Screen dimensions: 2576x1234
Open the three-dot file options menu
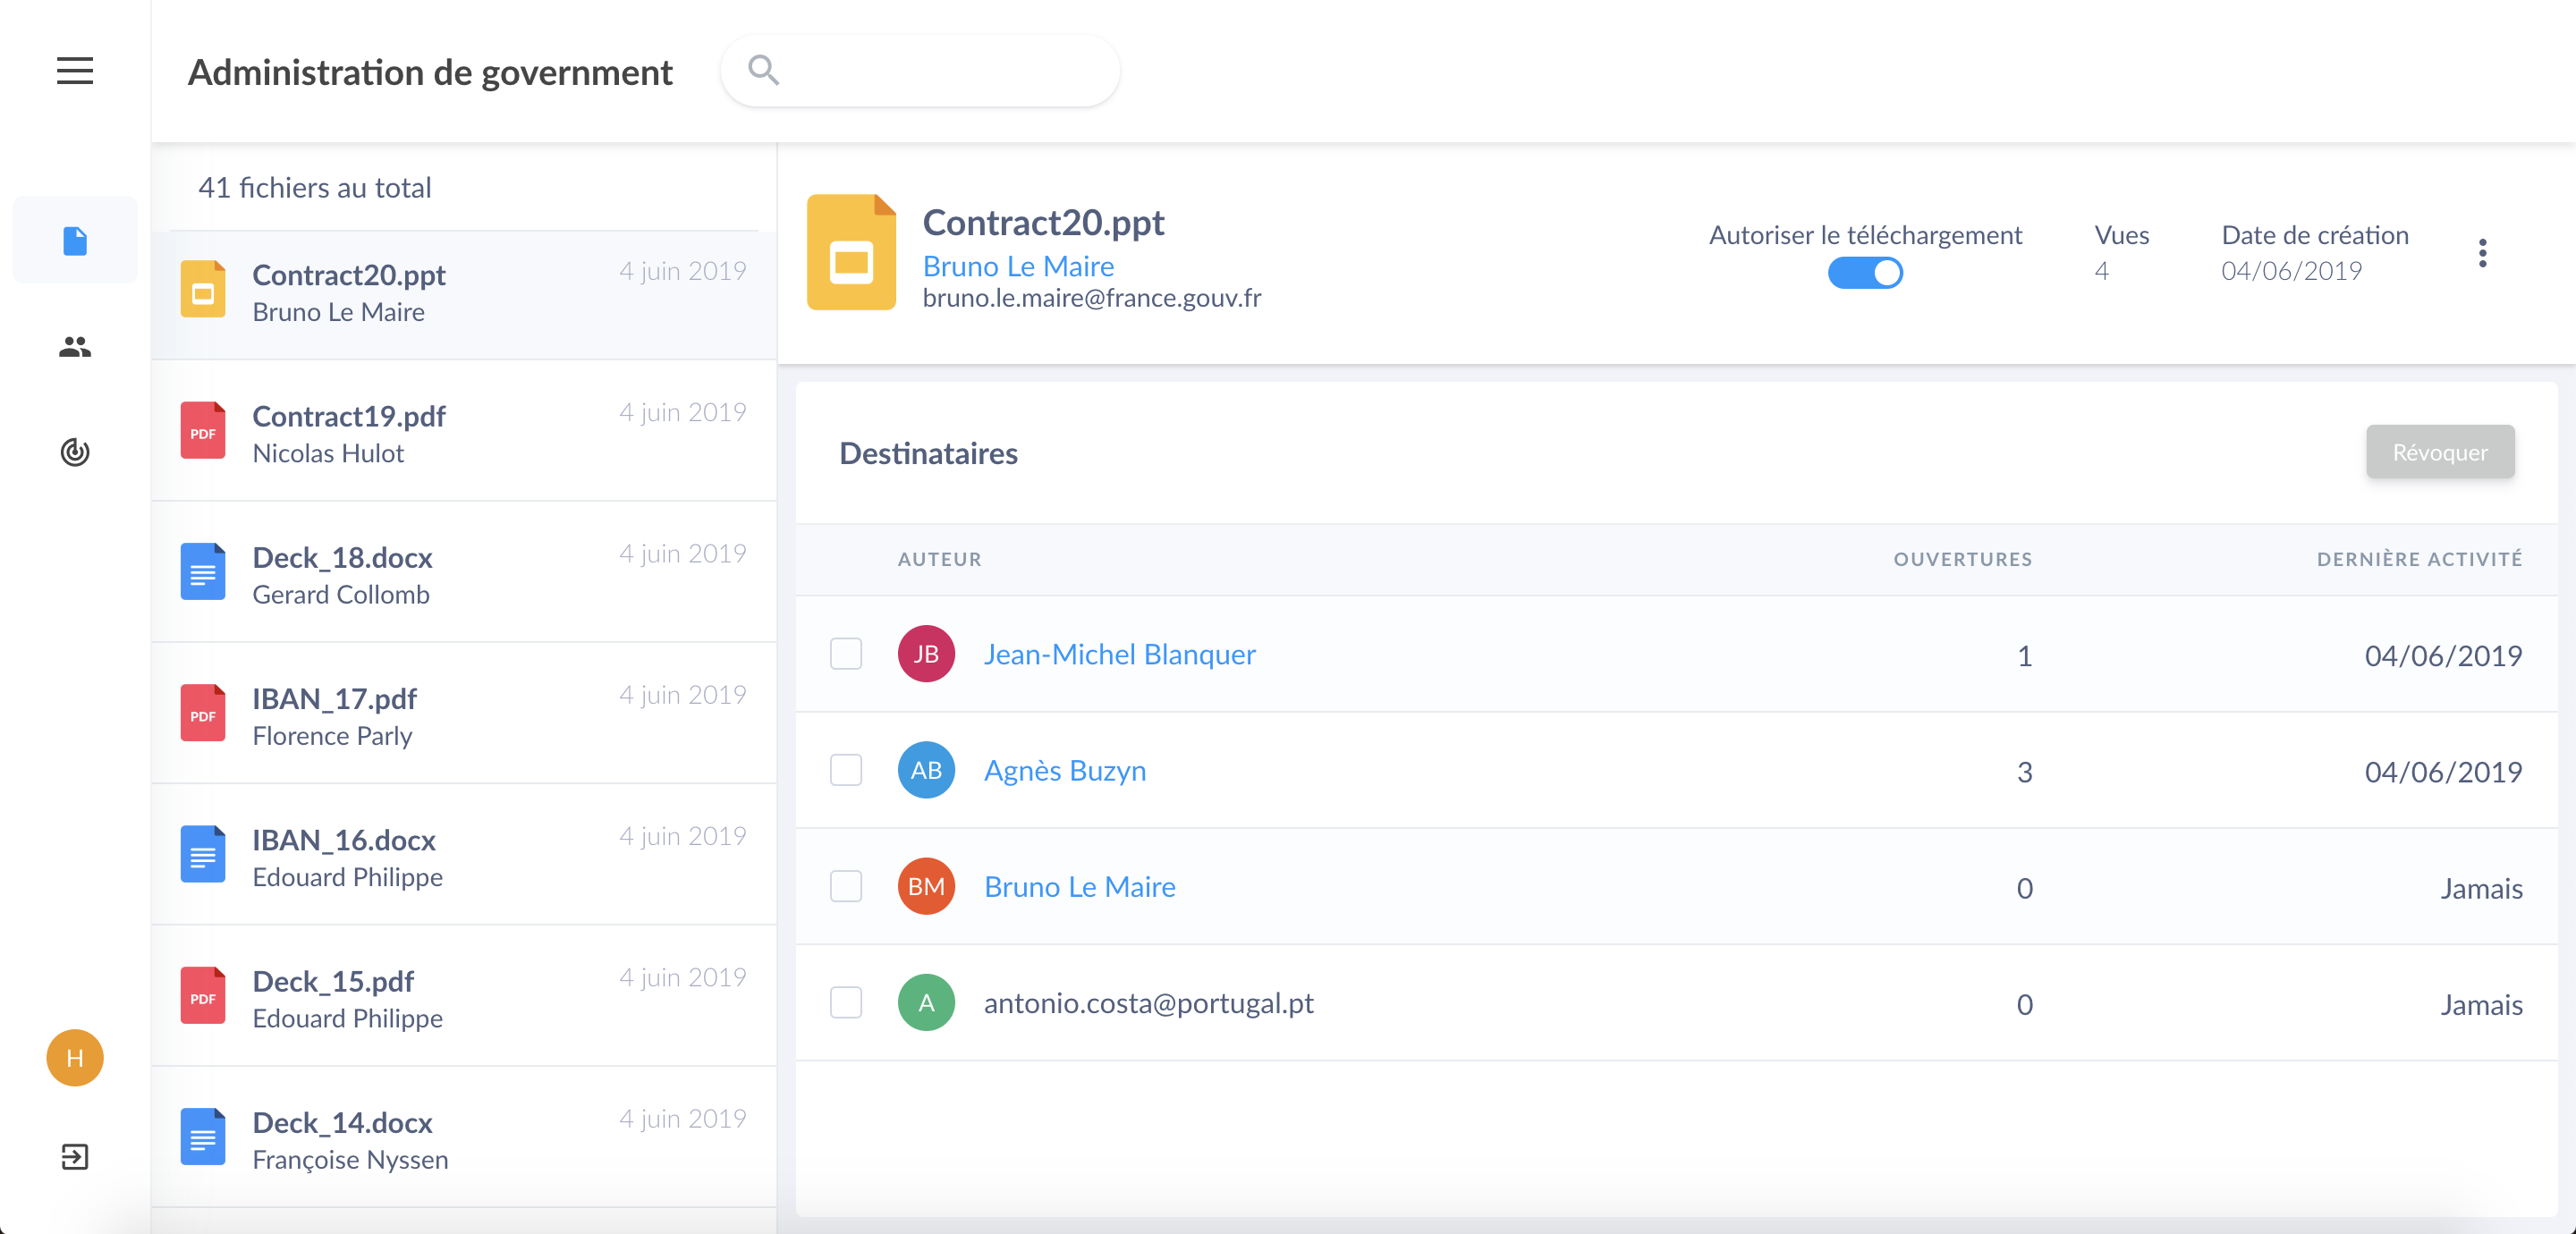pos(2481,253)
